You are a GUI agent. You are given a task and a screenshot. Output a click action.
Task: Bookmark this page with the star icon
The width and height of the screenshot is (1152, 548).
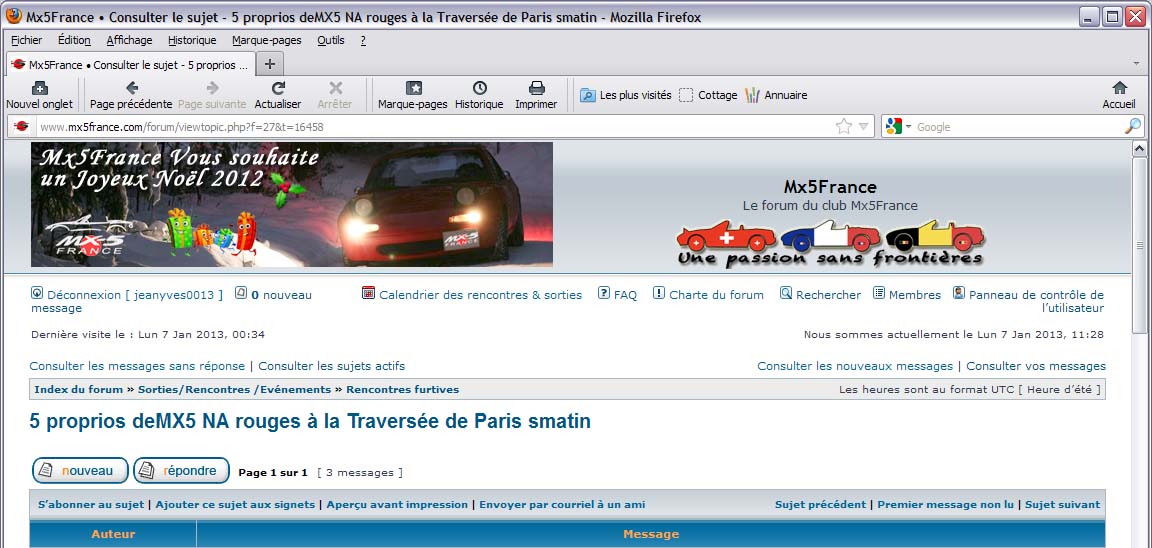pyautogui.click(x=843, y=126)
